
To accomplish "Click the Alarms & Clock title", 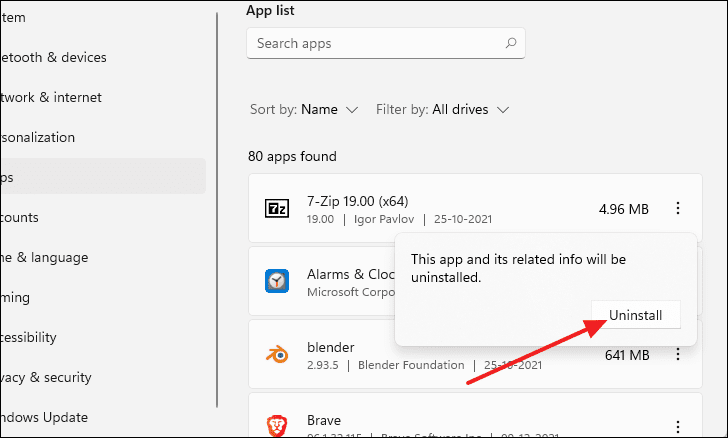I will [x=351, y=274].
